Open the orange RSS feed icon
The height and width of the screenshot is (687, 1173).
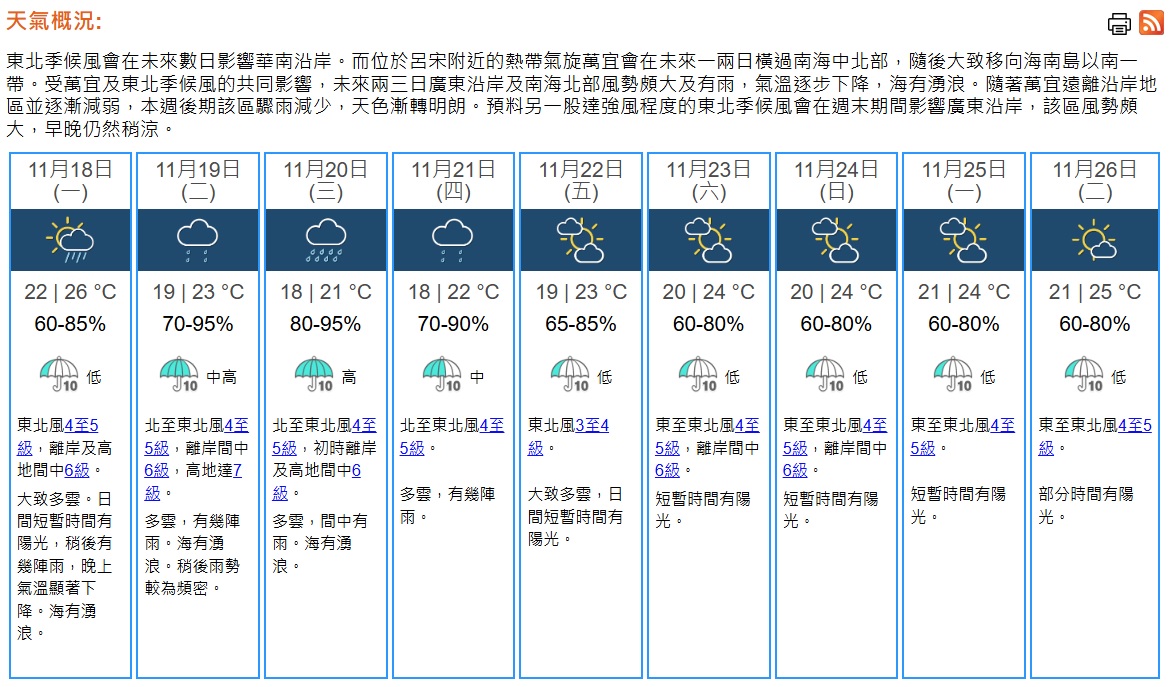[x=1151, y=22]
